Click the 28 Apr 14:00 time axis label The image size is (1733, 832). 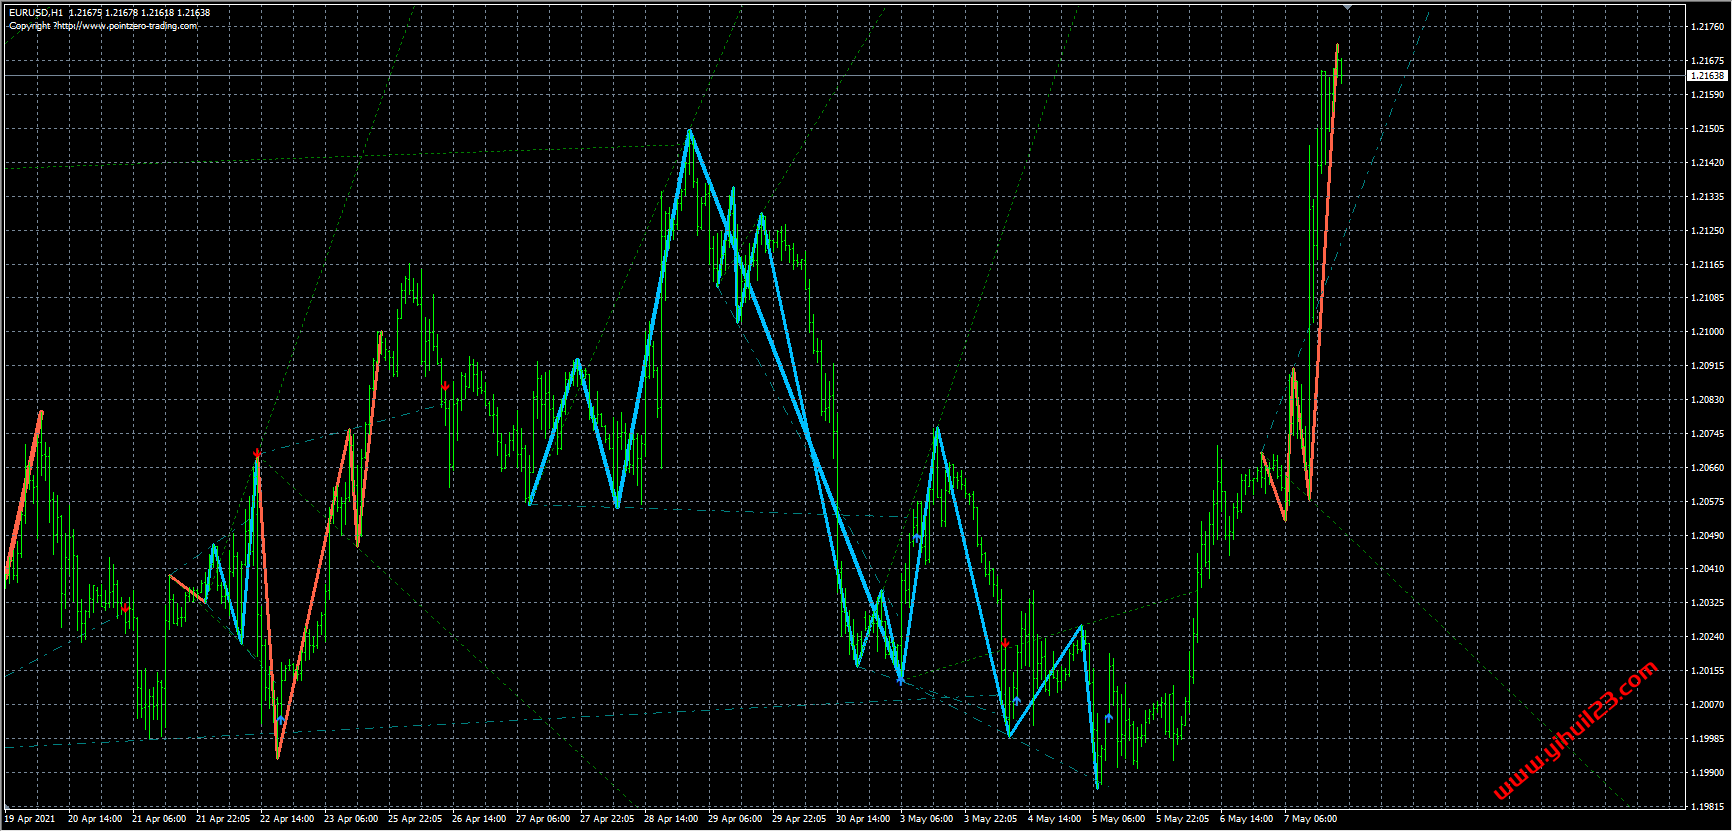pos(671,819)
